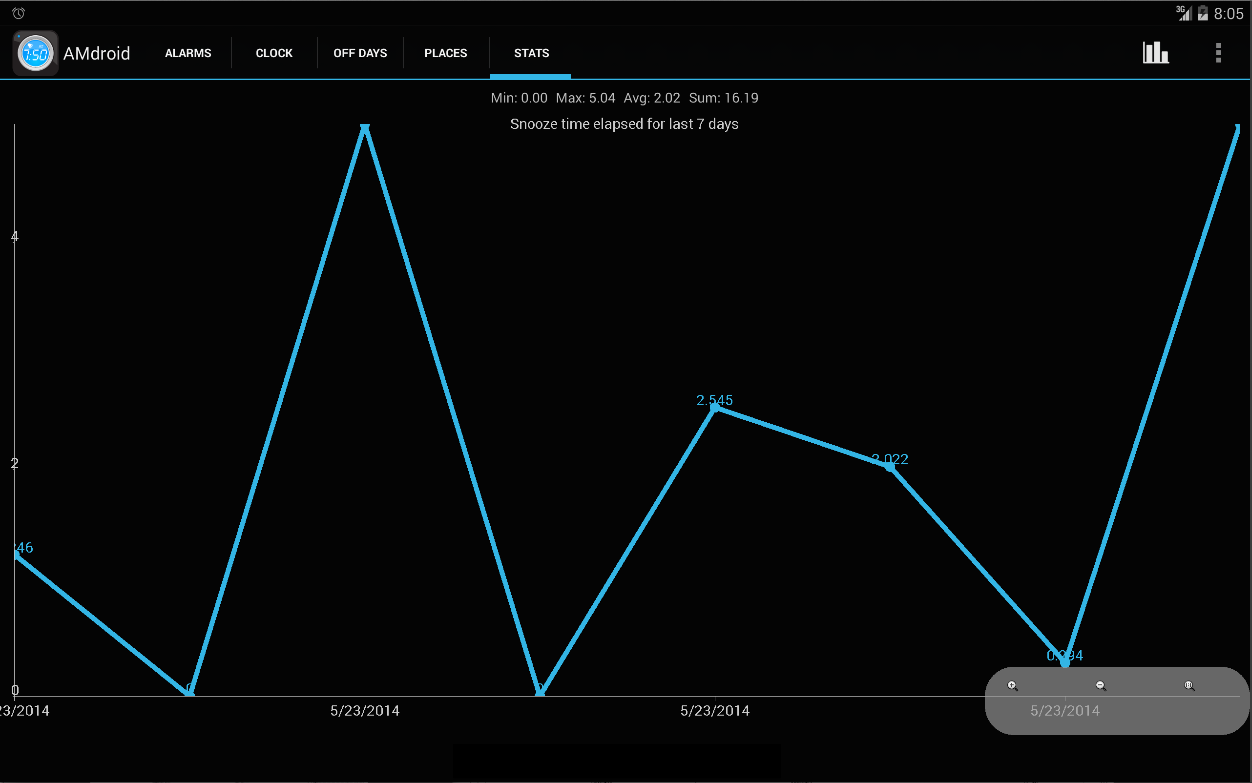Tap the AMdroid clock app icon
Viewport: 1252px width, 783px height.
tap(35, 53)
